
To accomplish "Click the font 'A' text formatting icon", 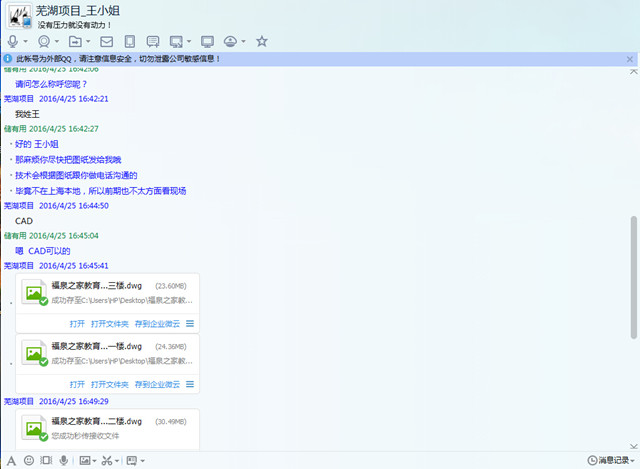I will (x=11, y=461).
